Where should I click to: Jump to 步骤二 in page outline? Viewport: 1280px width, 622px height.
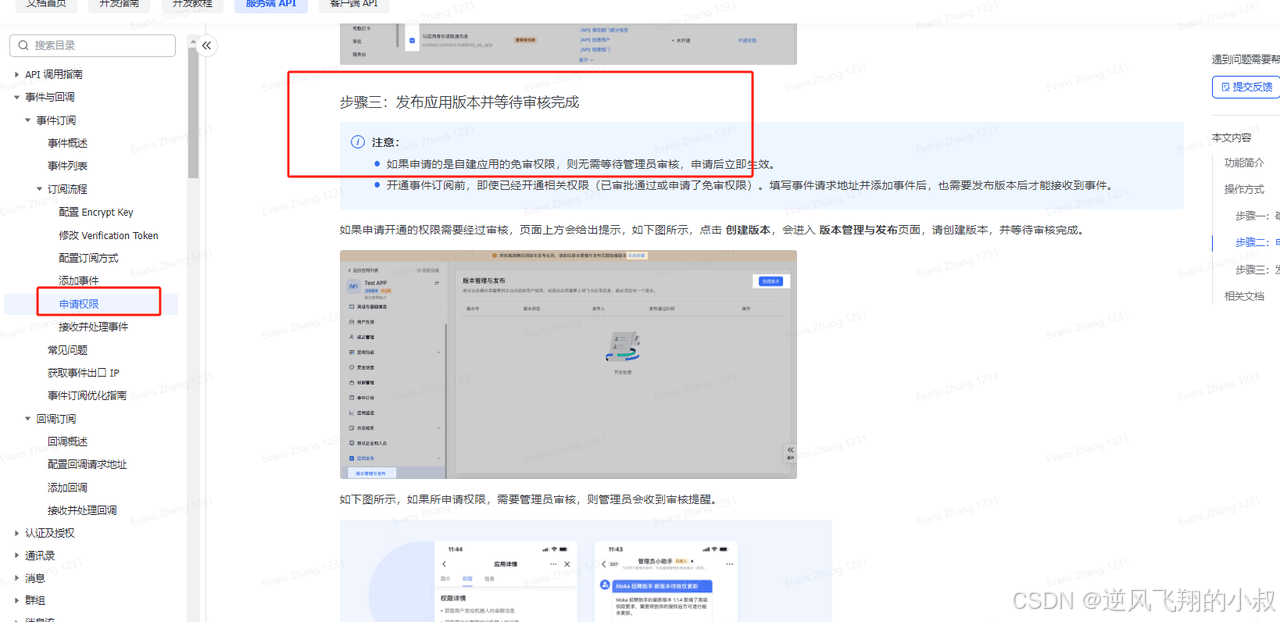point(1257,243)
